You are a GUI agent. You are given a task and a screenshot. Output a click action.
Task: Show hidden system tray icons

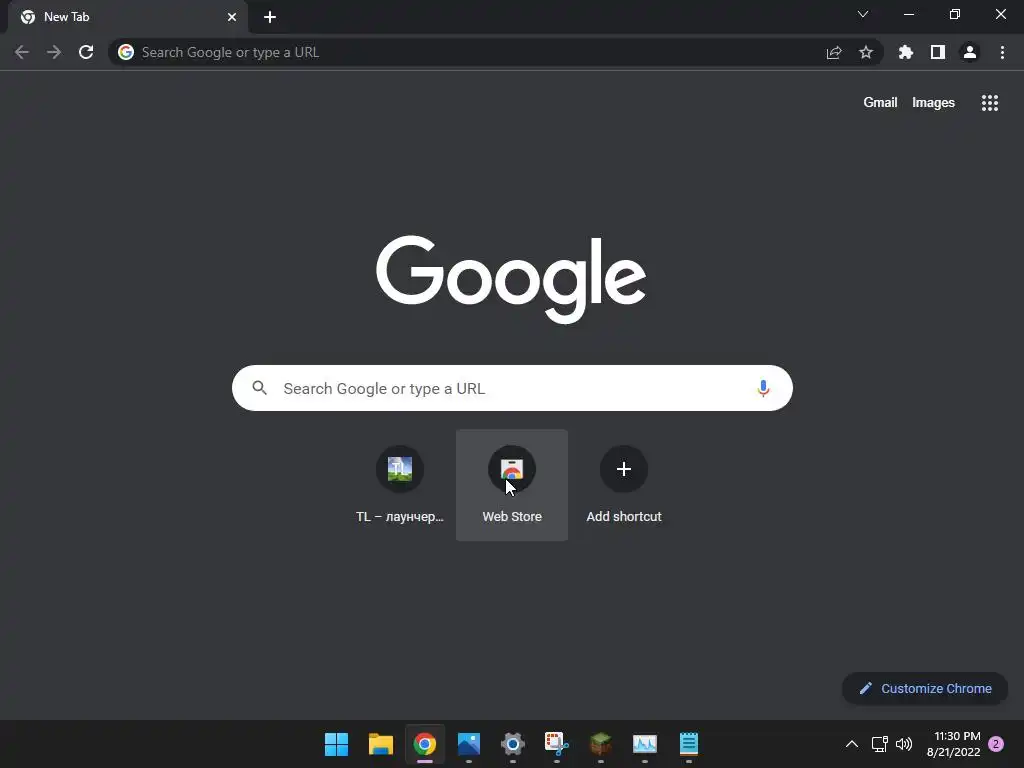tap(852, 744)
